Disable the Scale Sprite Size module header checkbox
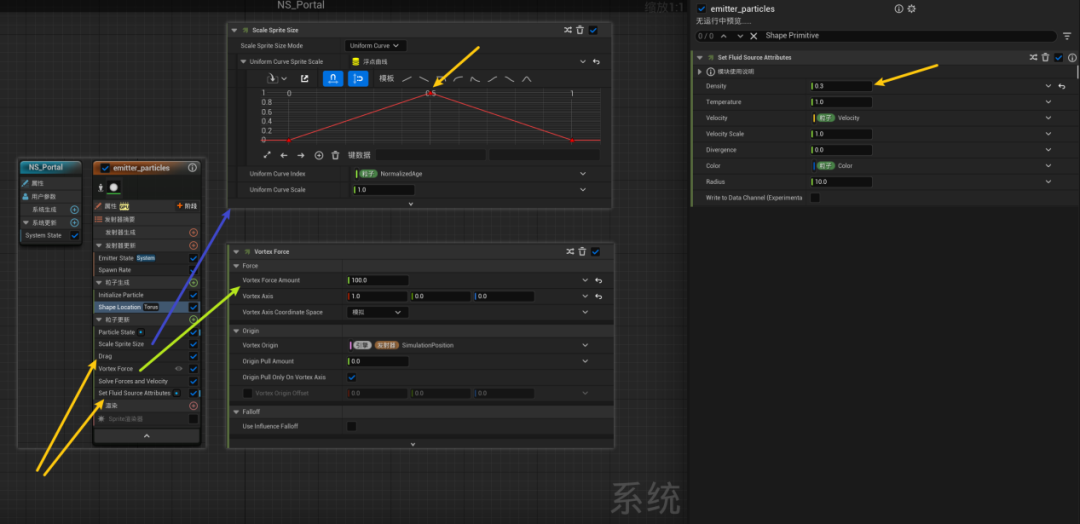Image resolution: width=1080 pixels, height=524 pixels. (593, 30)
